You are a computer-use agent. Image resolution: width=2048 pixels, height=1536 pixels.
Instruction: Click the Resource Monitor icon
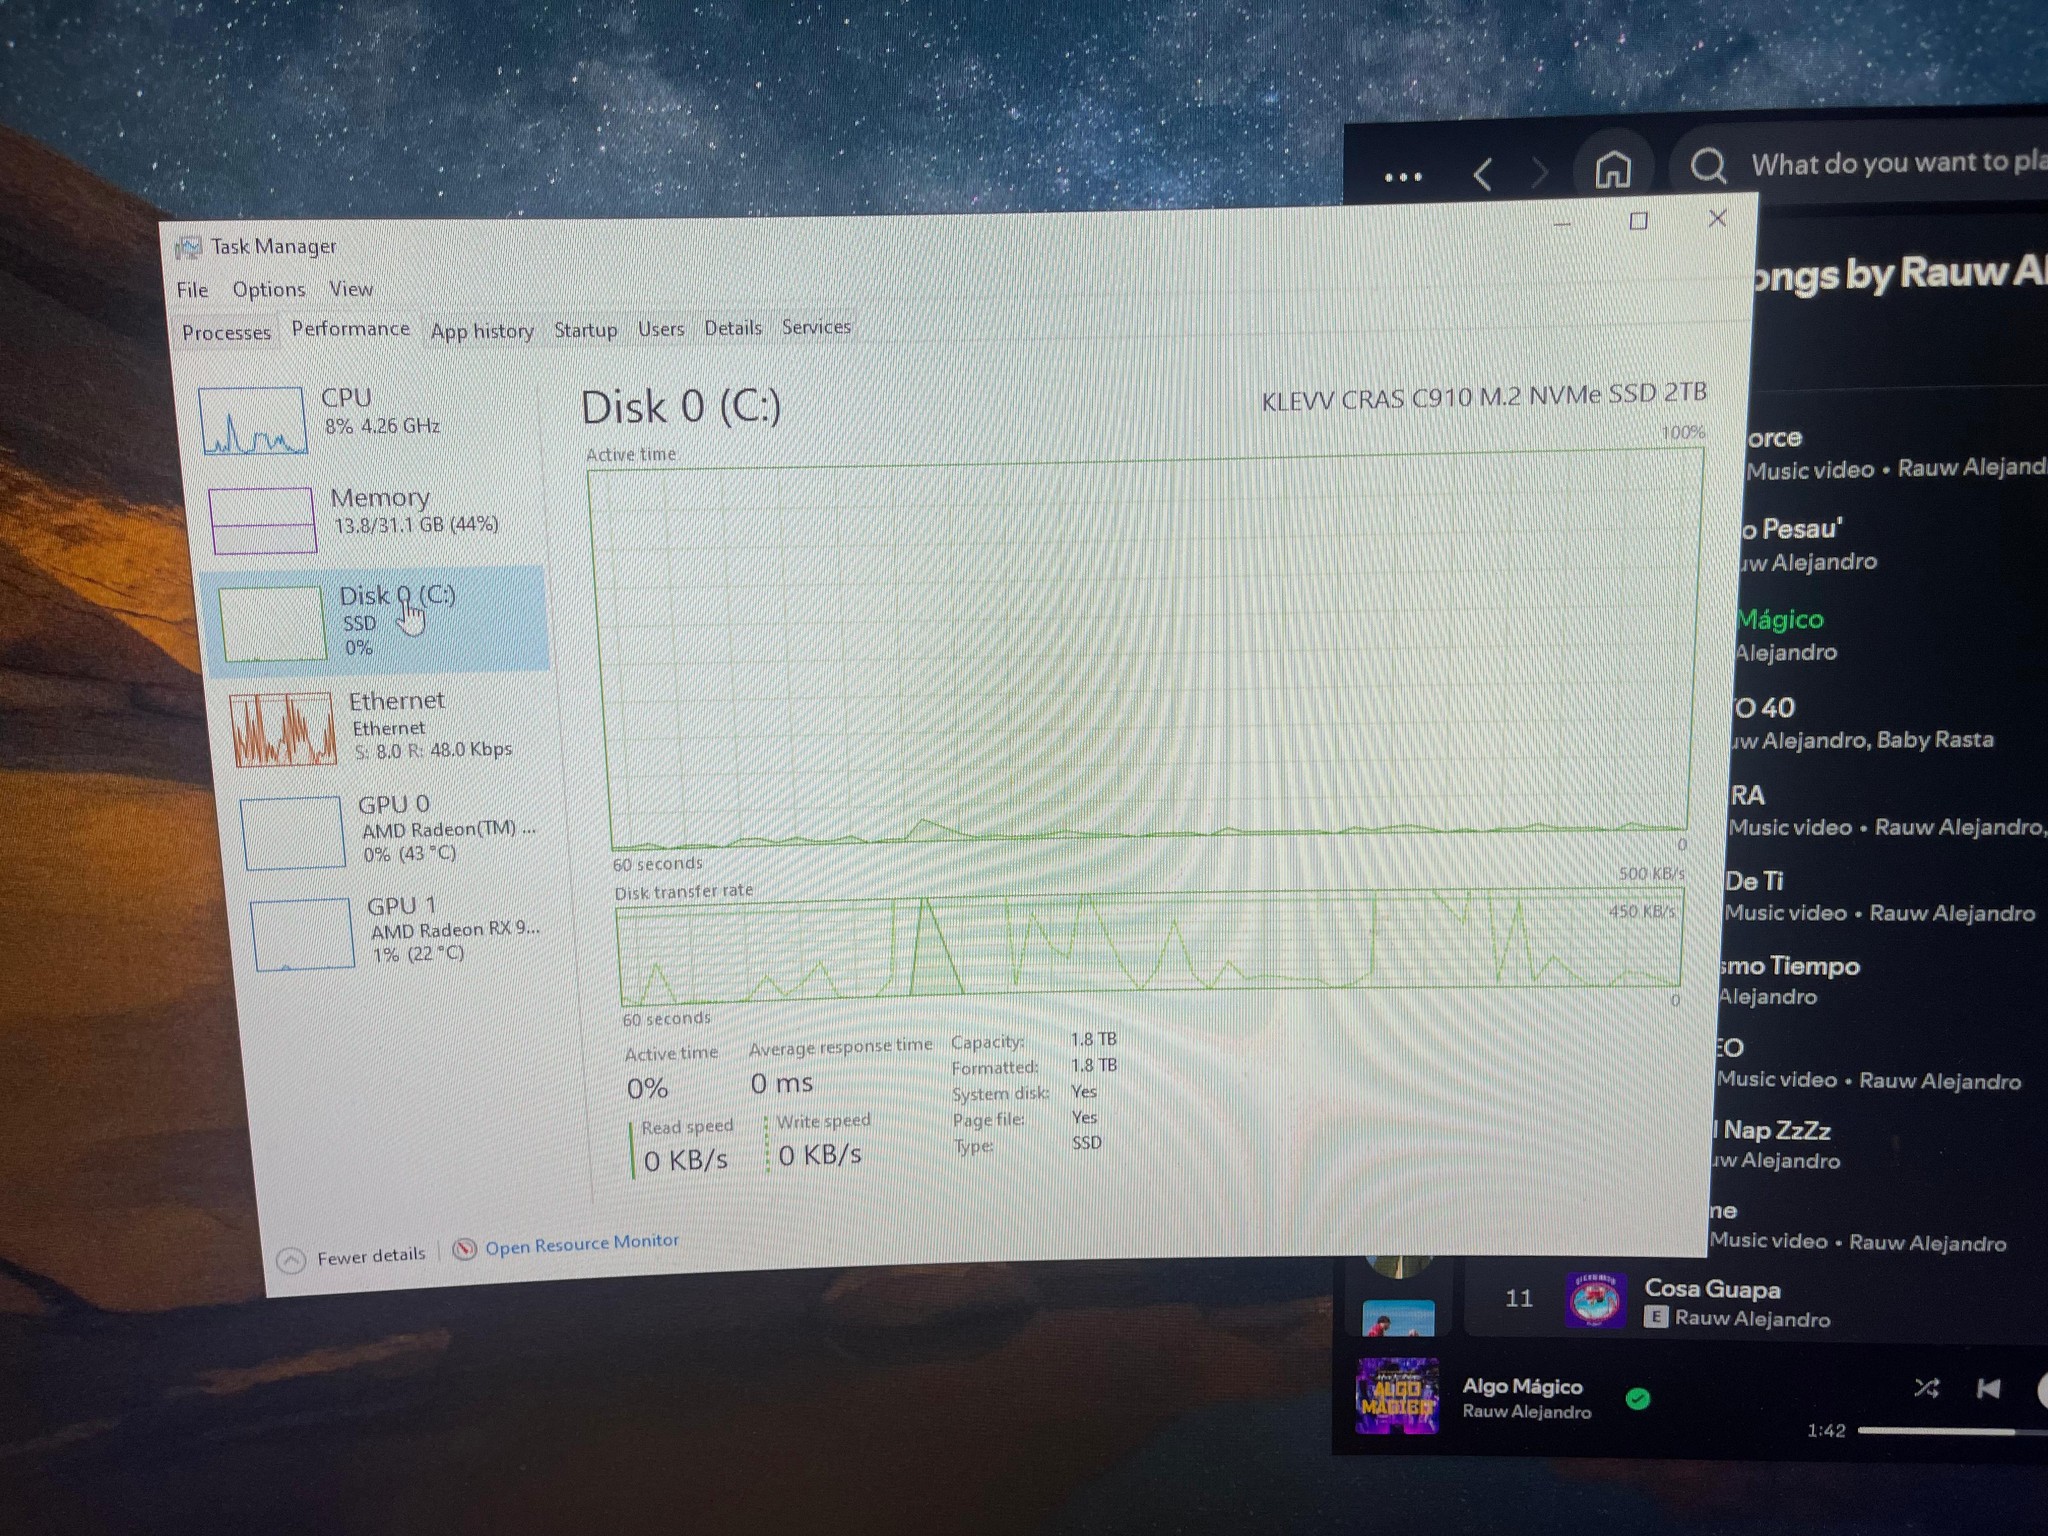click(464, 1250)
